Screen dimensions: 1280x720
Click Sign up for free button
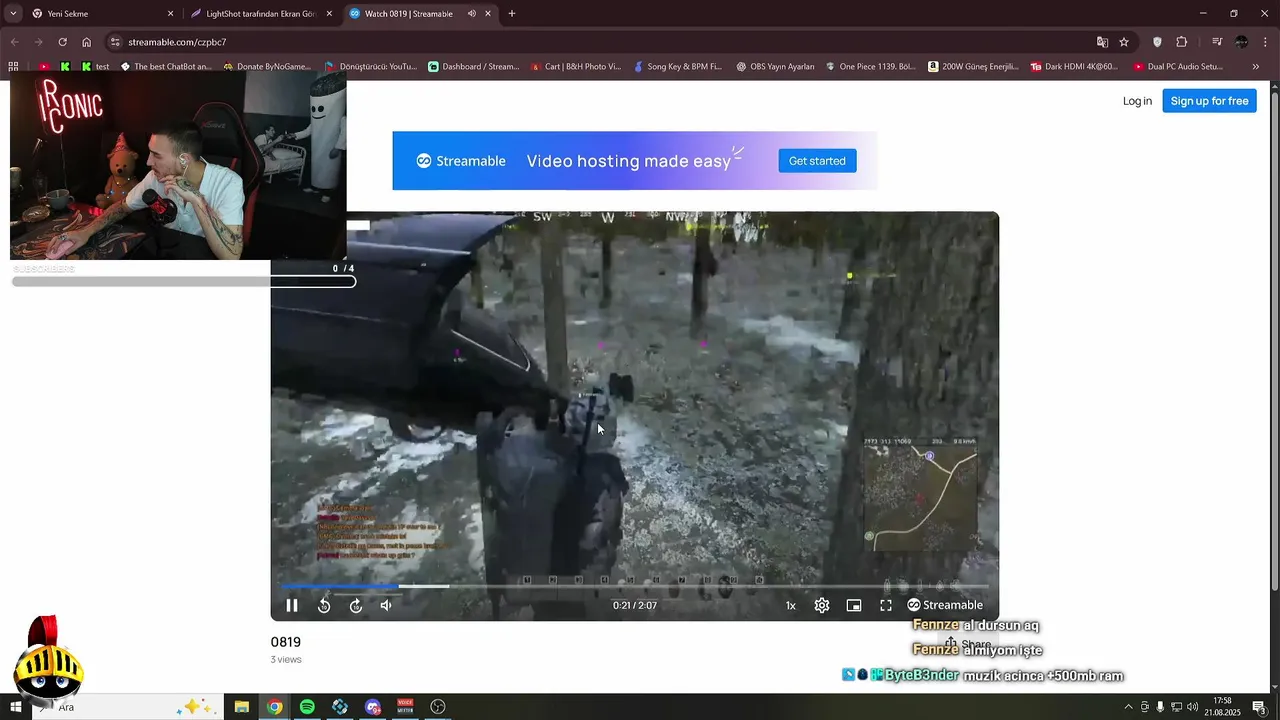pos(1209,101)
